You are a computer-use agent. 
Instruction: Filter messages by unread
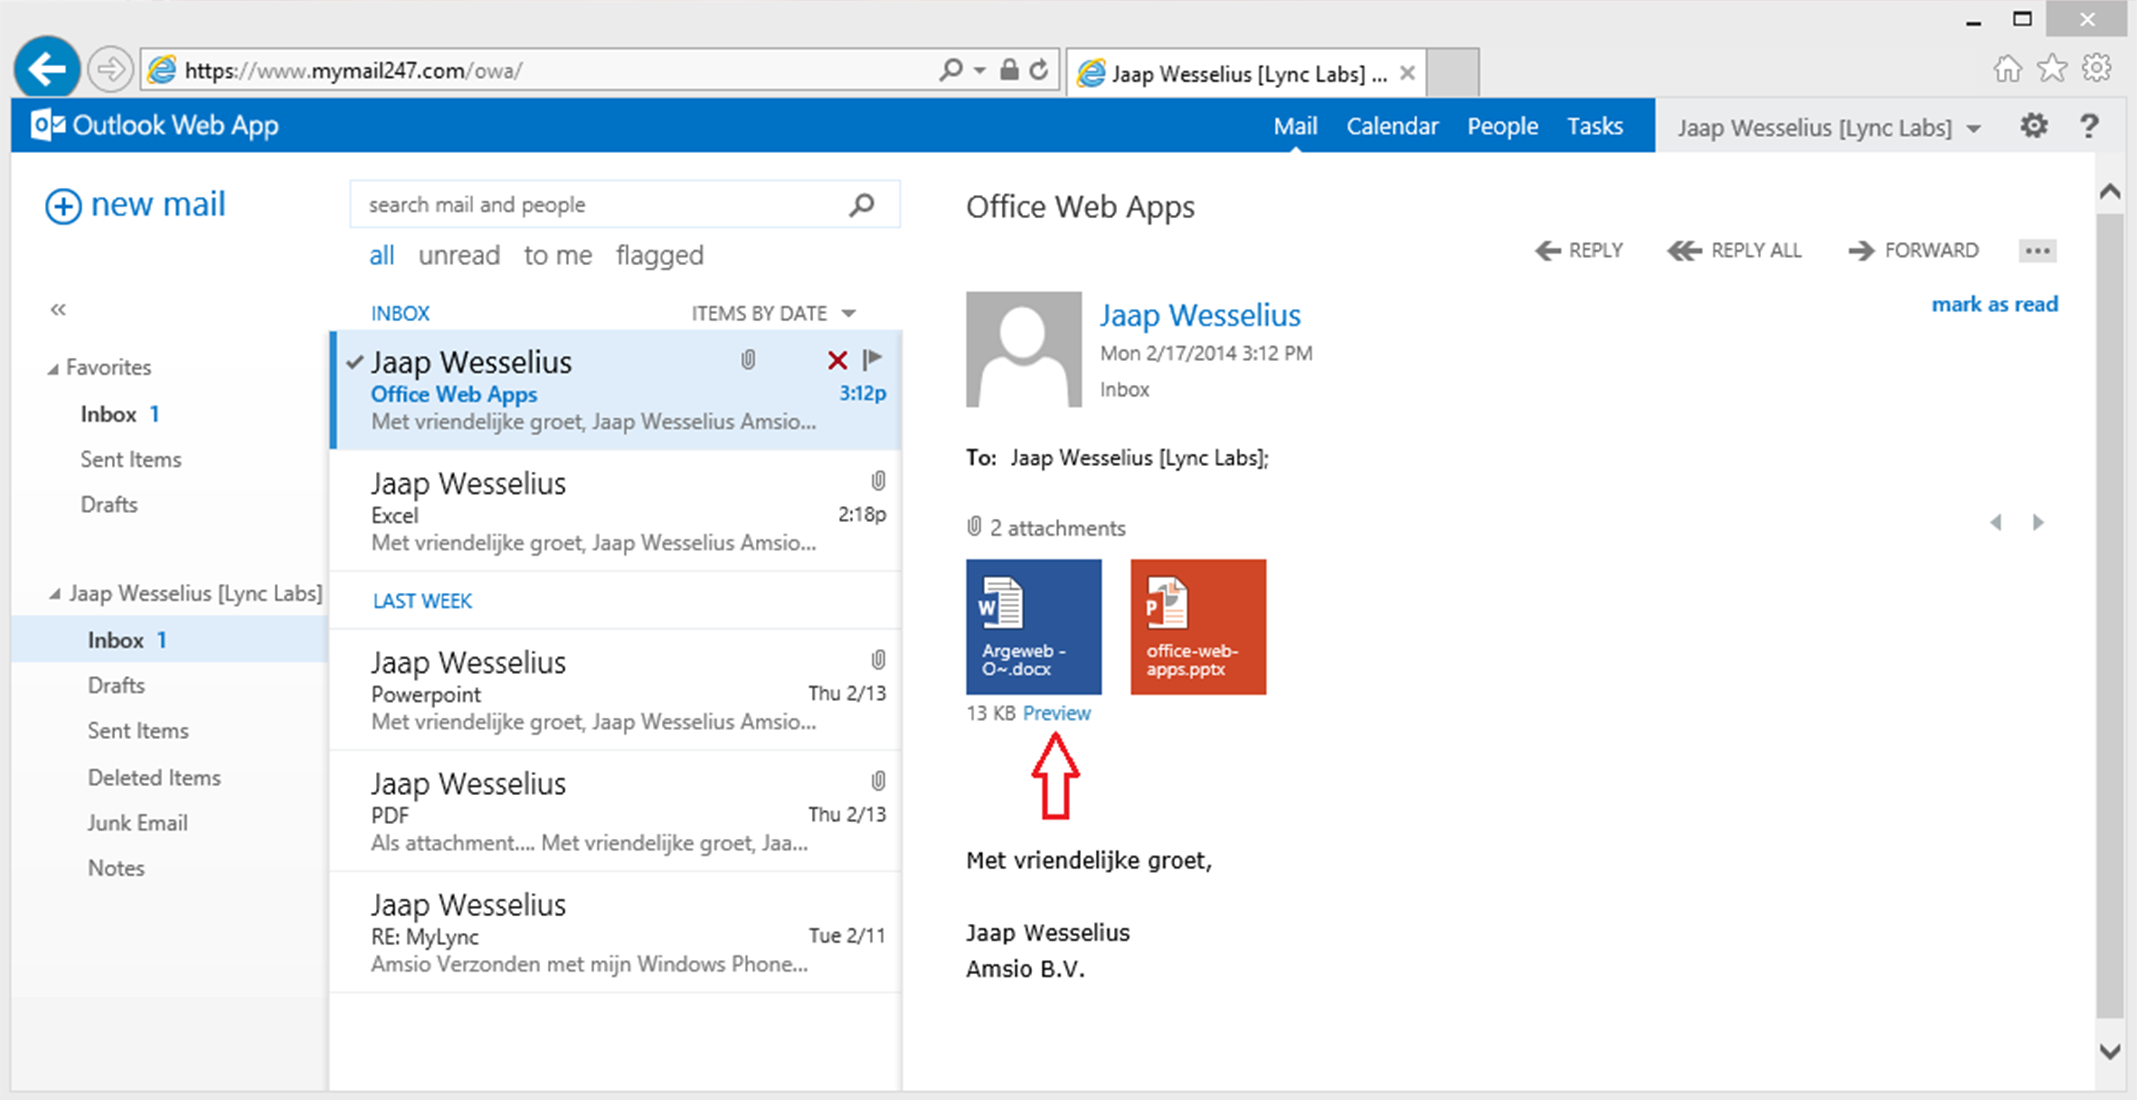pyautogui.click(x=459, y=256)
